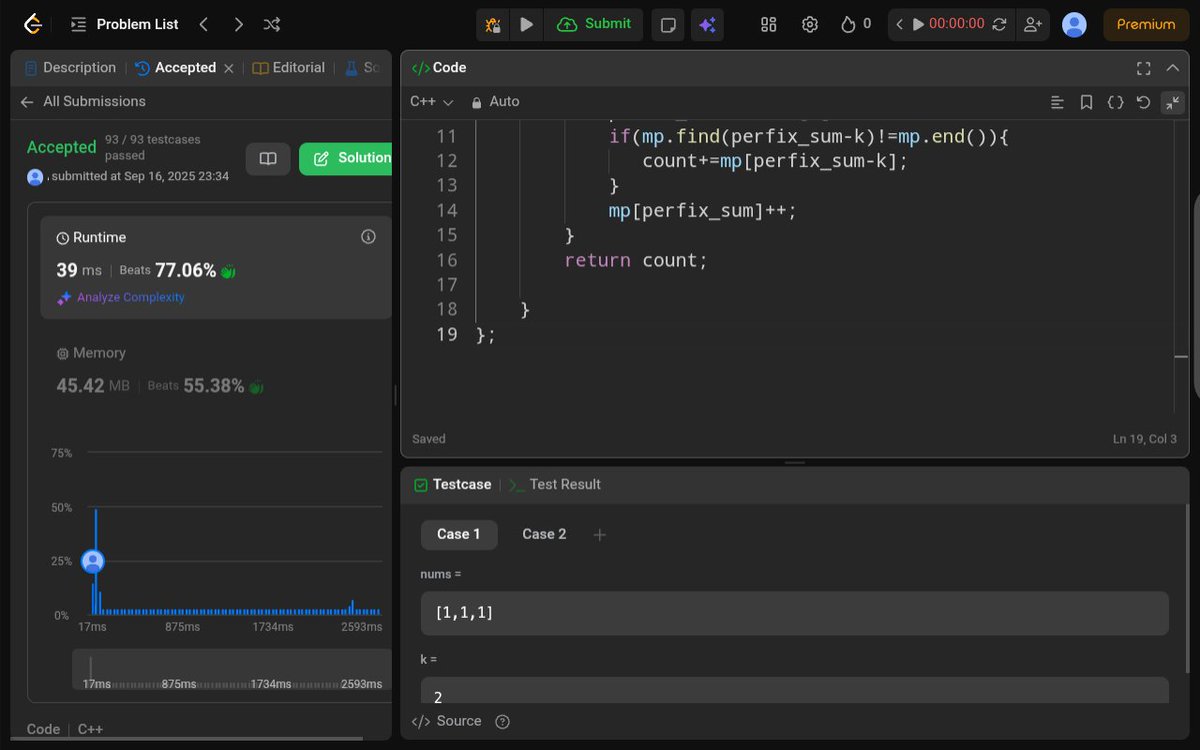Run the code with the play icon
Screen dimensions: 1200x750
[526, 24]
